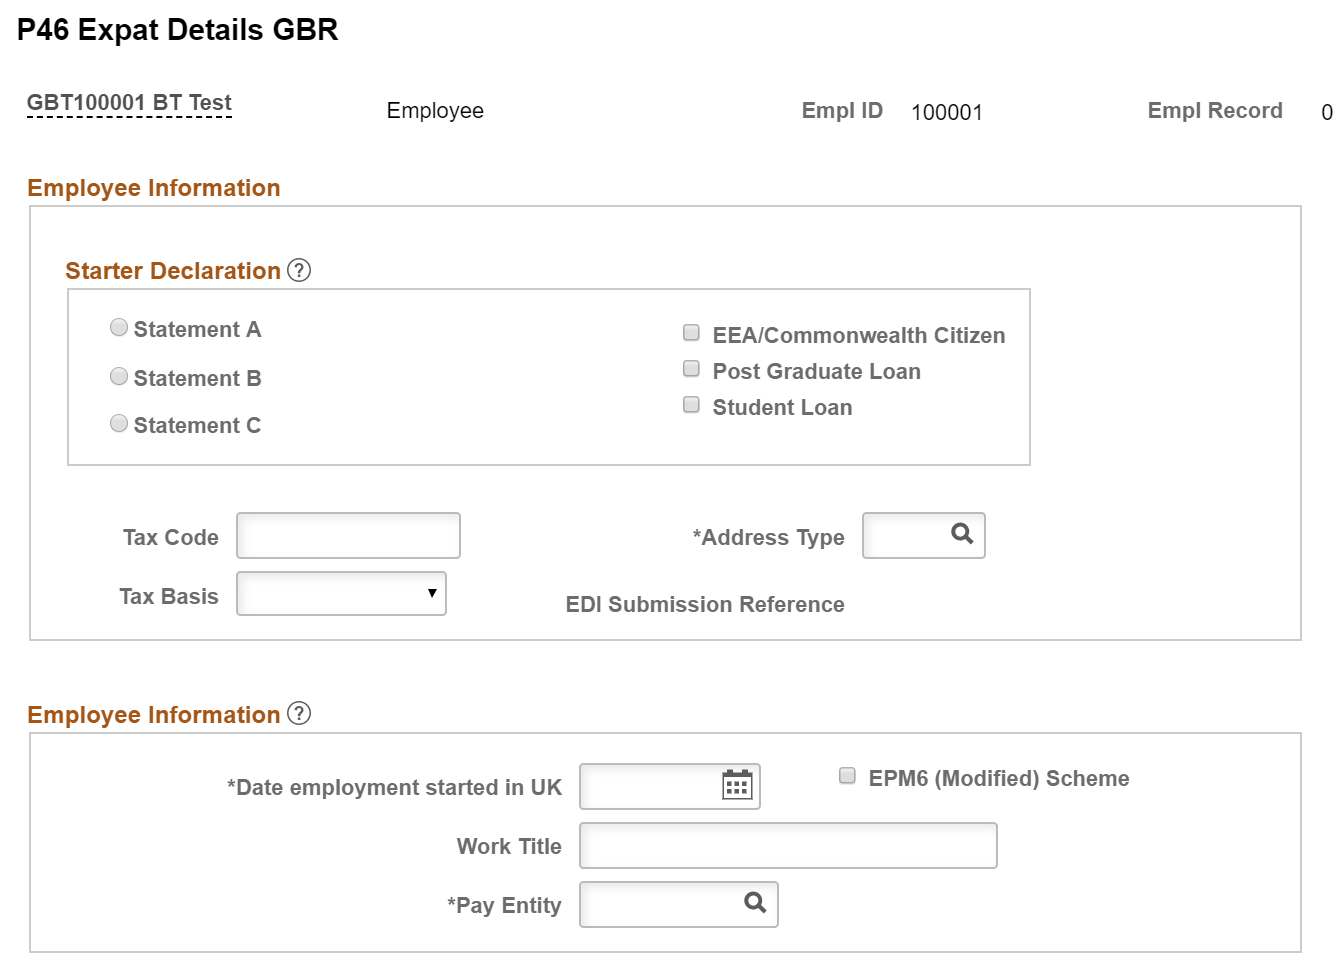Open Address Type lookup magnifier
1341x964 pixels.
[962, 534]
